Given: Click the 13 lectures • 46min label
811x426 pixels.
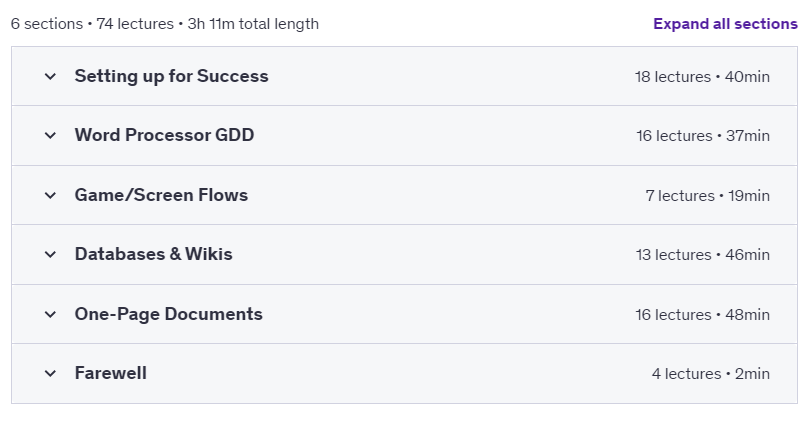Looking at the screenshot, I should pyautogui.click(x=703, y=254).
